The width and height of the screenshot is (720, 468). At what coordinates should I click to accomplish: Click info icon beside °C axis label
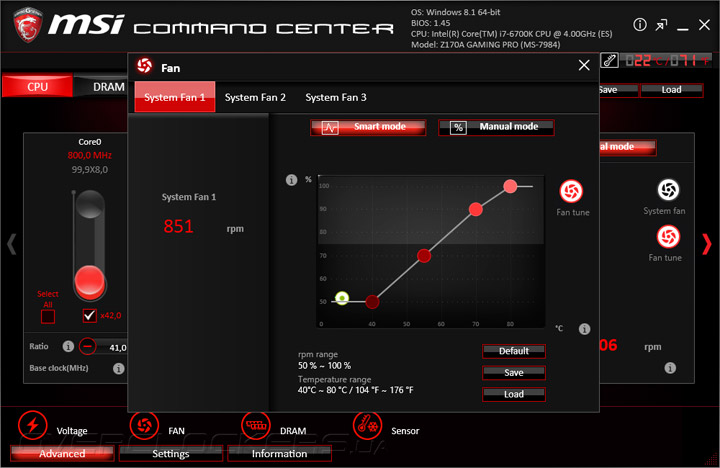tap(584, 329)
